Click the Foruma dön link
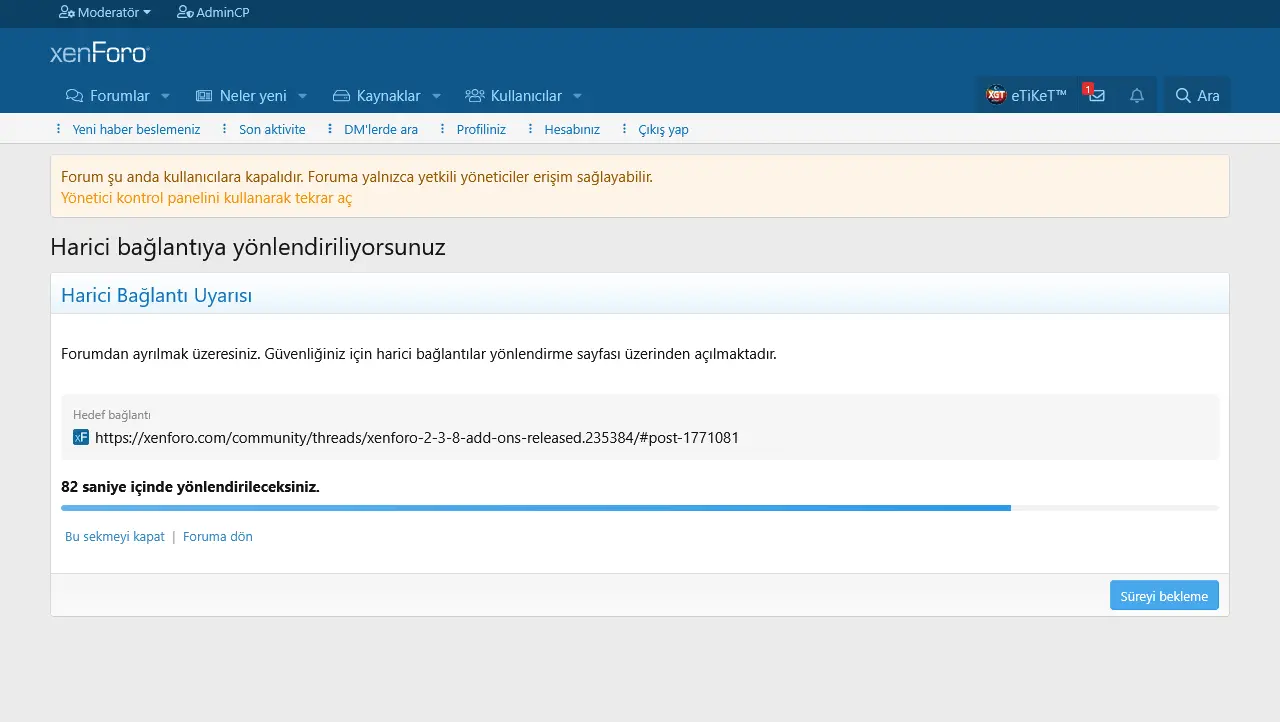1280x722 pixels. 217,536
